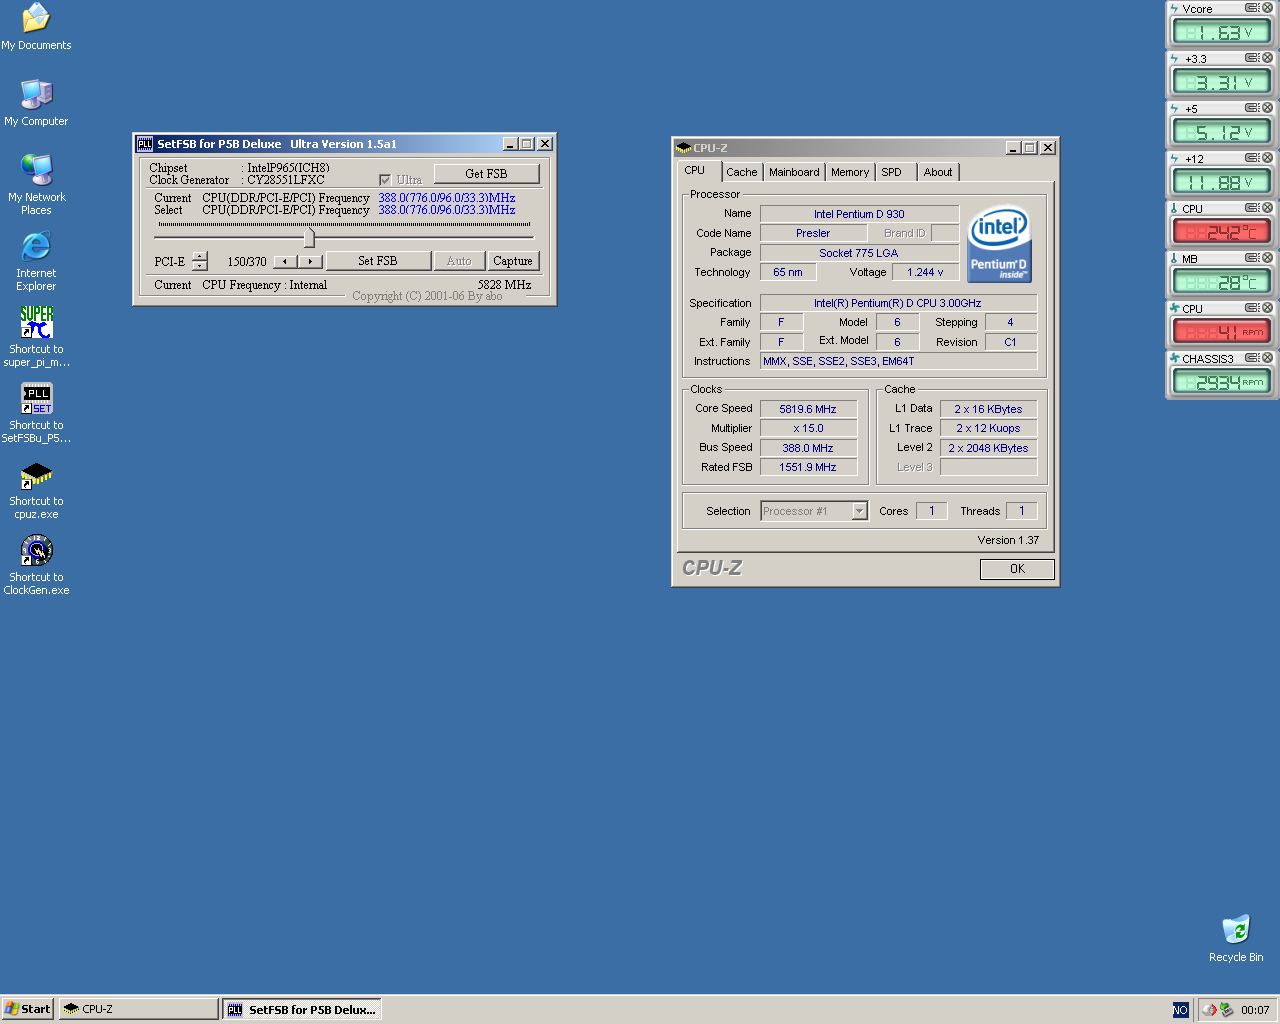Click the CPU-Z taskbar button
This screenshot has width=1280, height=1024.
[x=138, y=1009]
